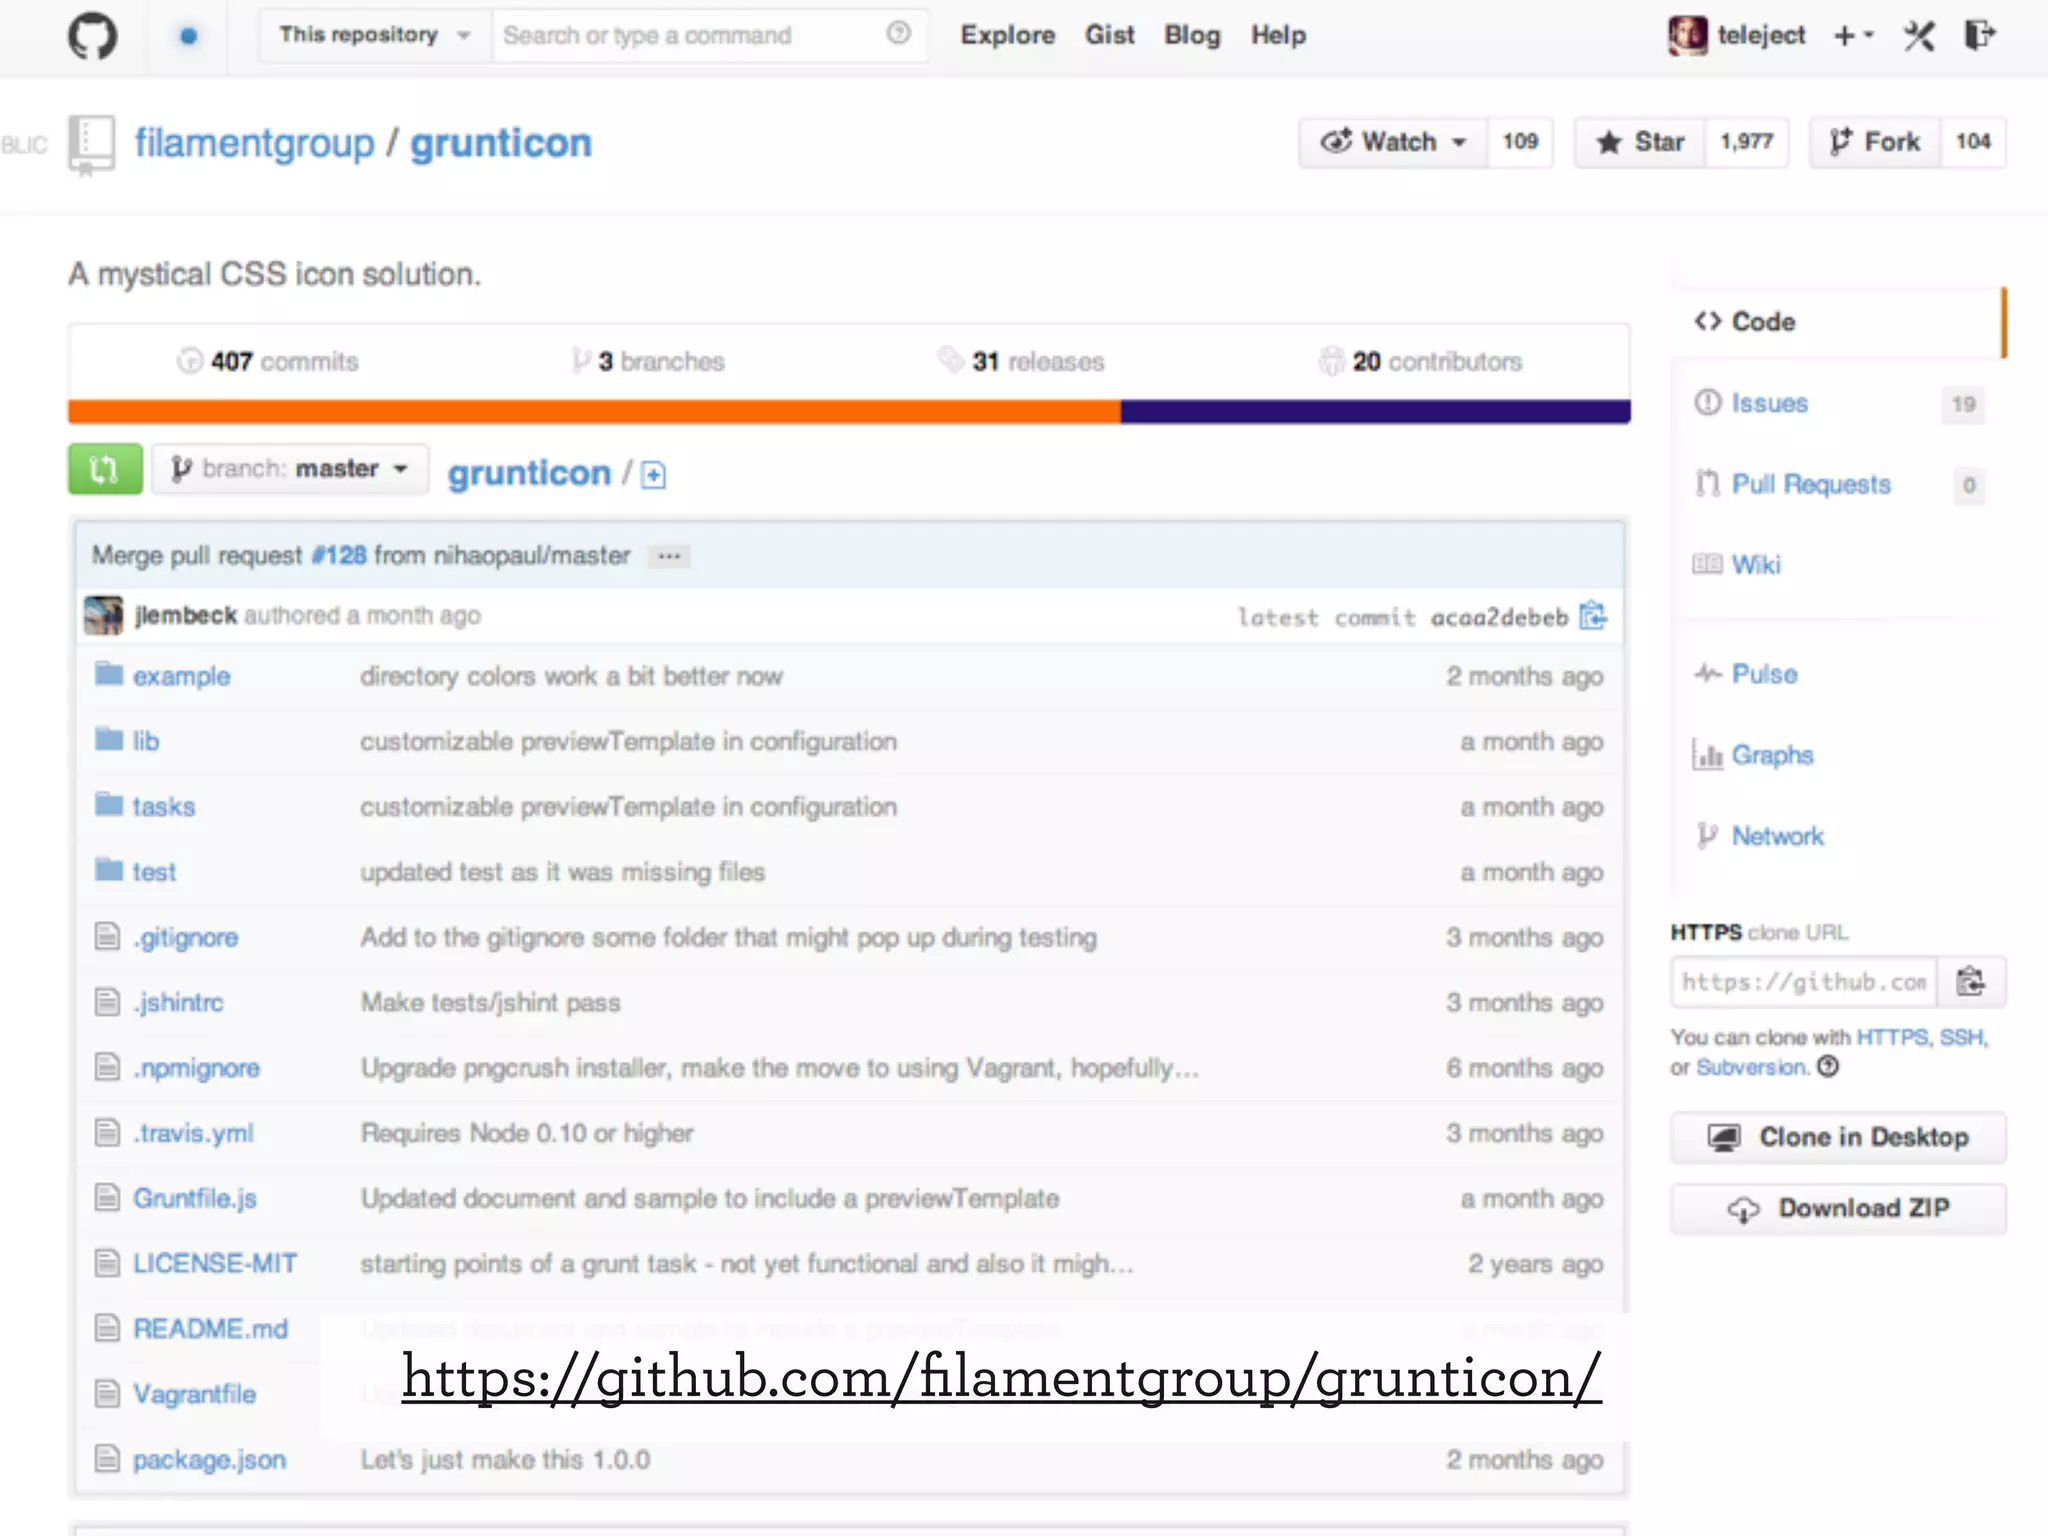The height and width of the screenshot is (1536, 2048).
Task: Open the GitHub Octocat home logo
Action: [x=92, y=36]
